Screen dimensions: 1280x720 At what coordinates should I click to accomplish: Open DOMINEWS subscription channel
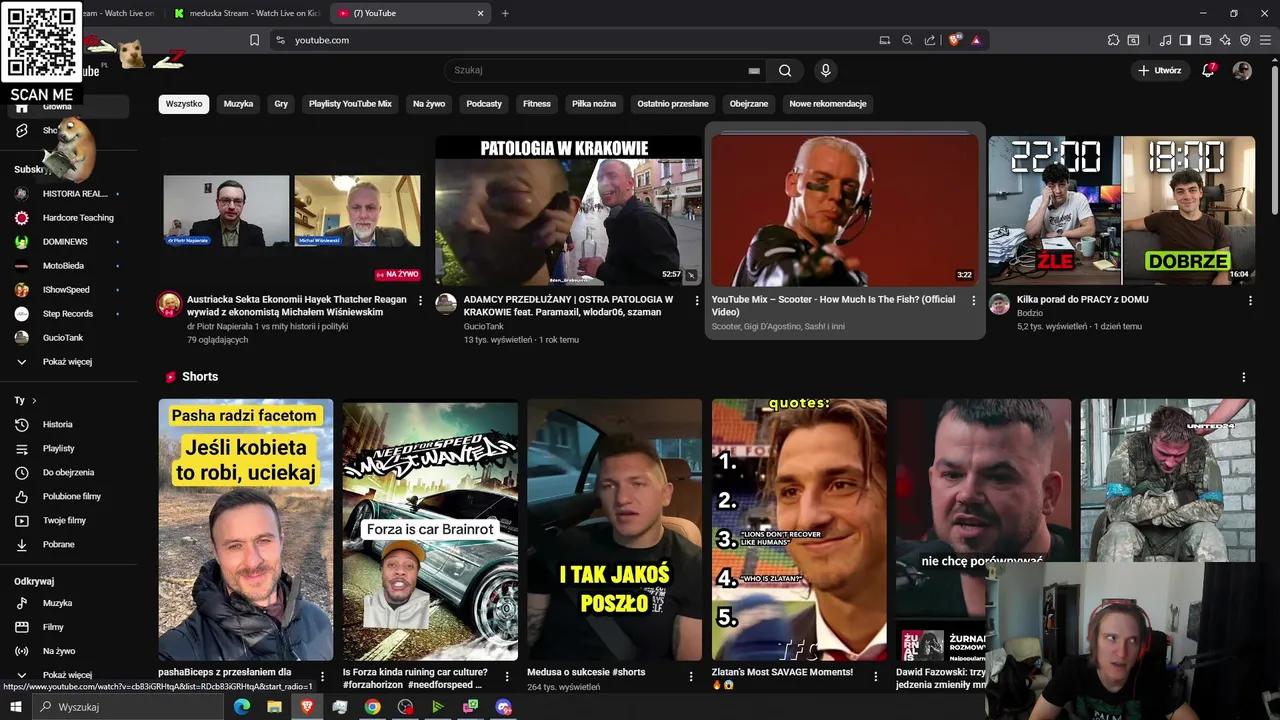click(x=69, y=241)
